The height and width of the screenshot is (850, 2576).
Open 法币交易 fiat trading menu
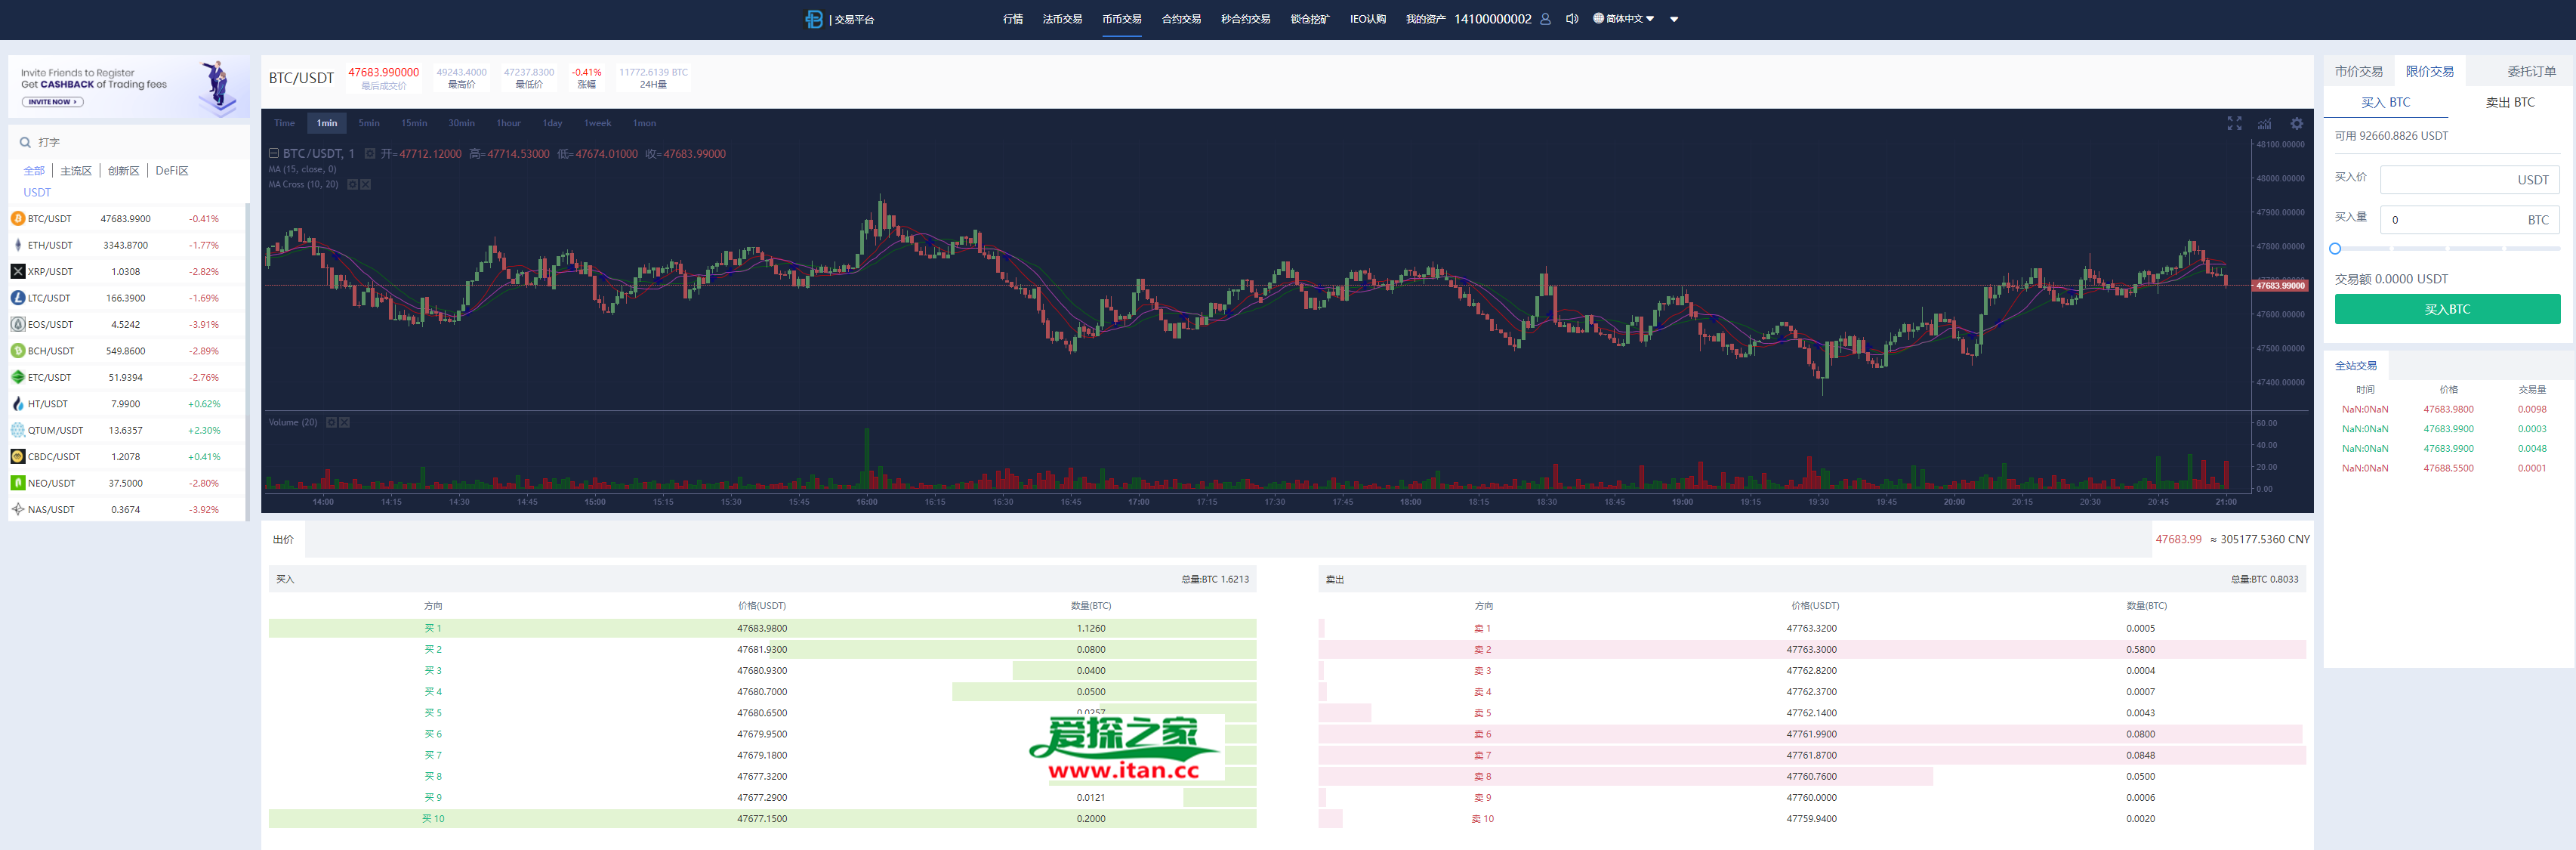(1062, 19)
